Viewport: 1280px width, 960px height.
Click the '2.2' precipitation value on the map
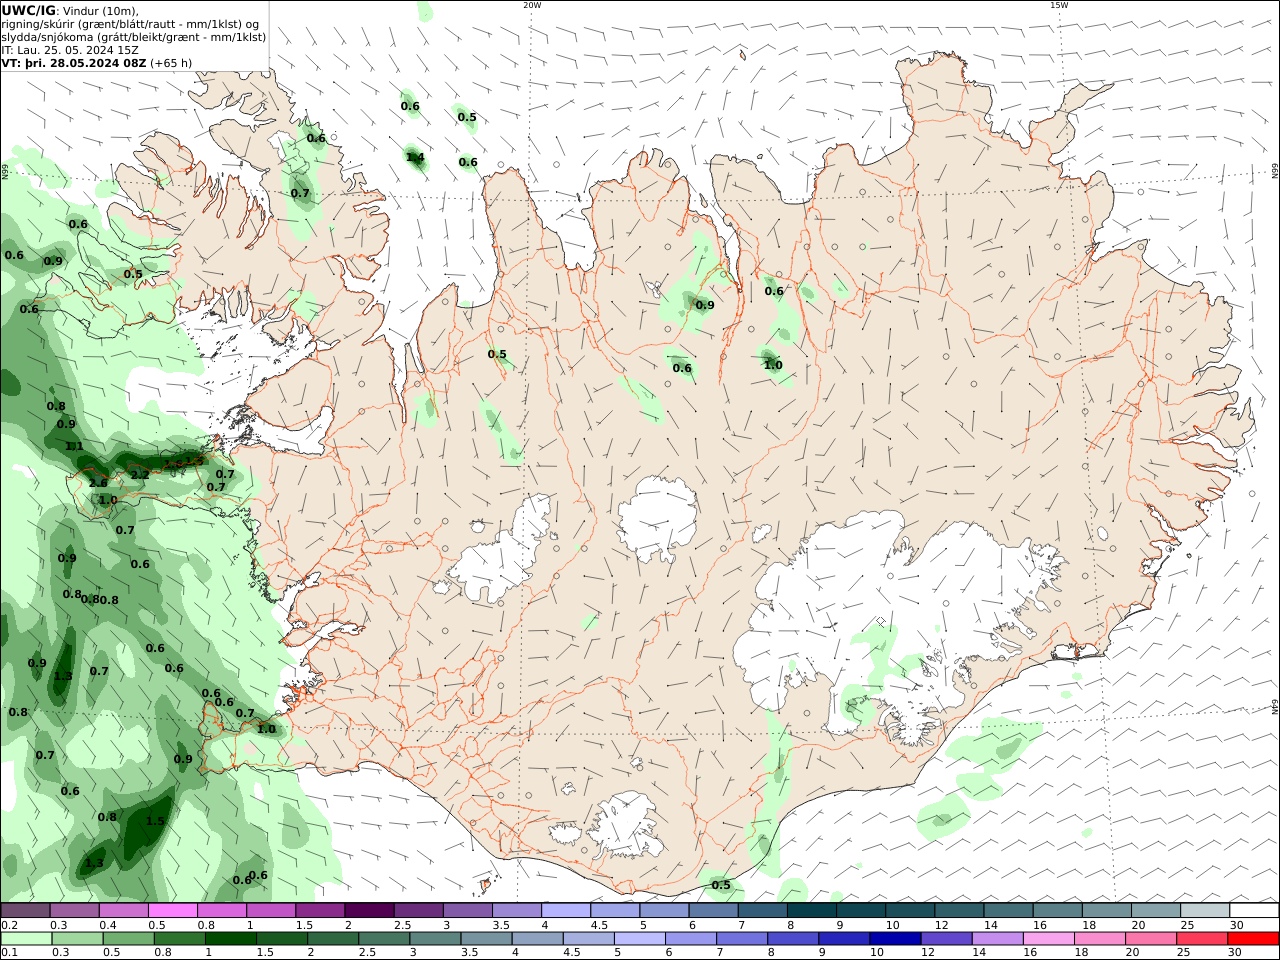click(x=140, y=475)
